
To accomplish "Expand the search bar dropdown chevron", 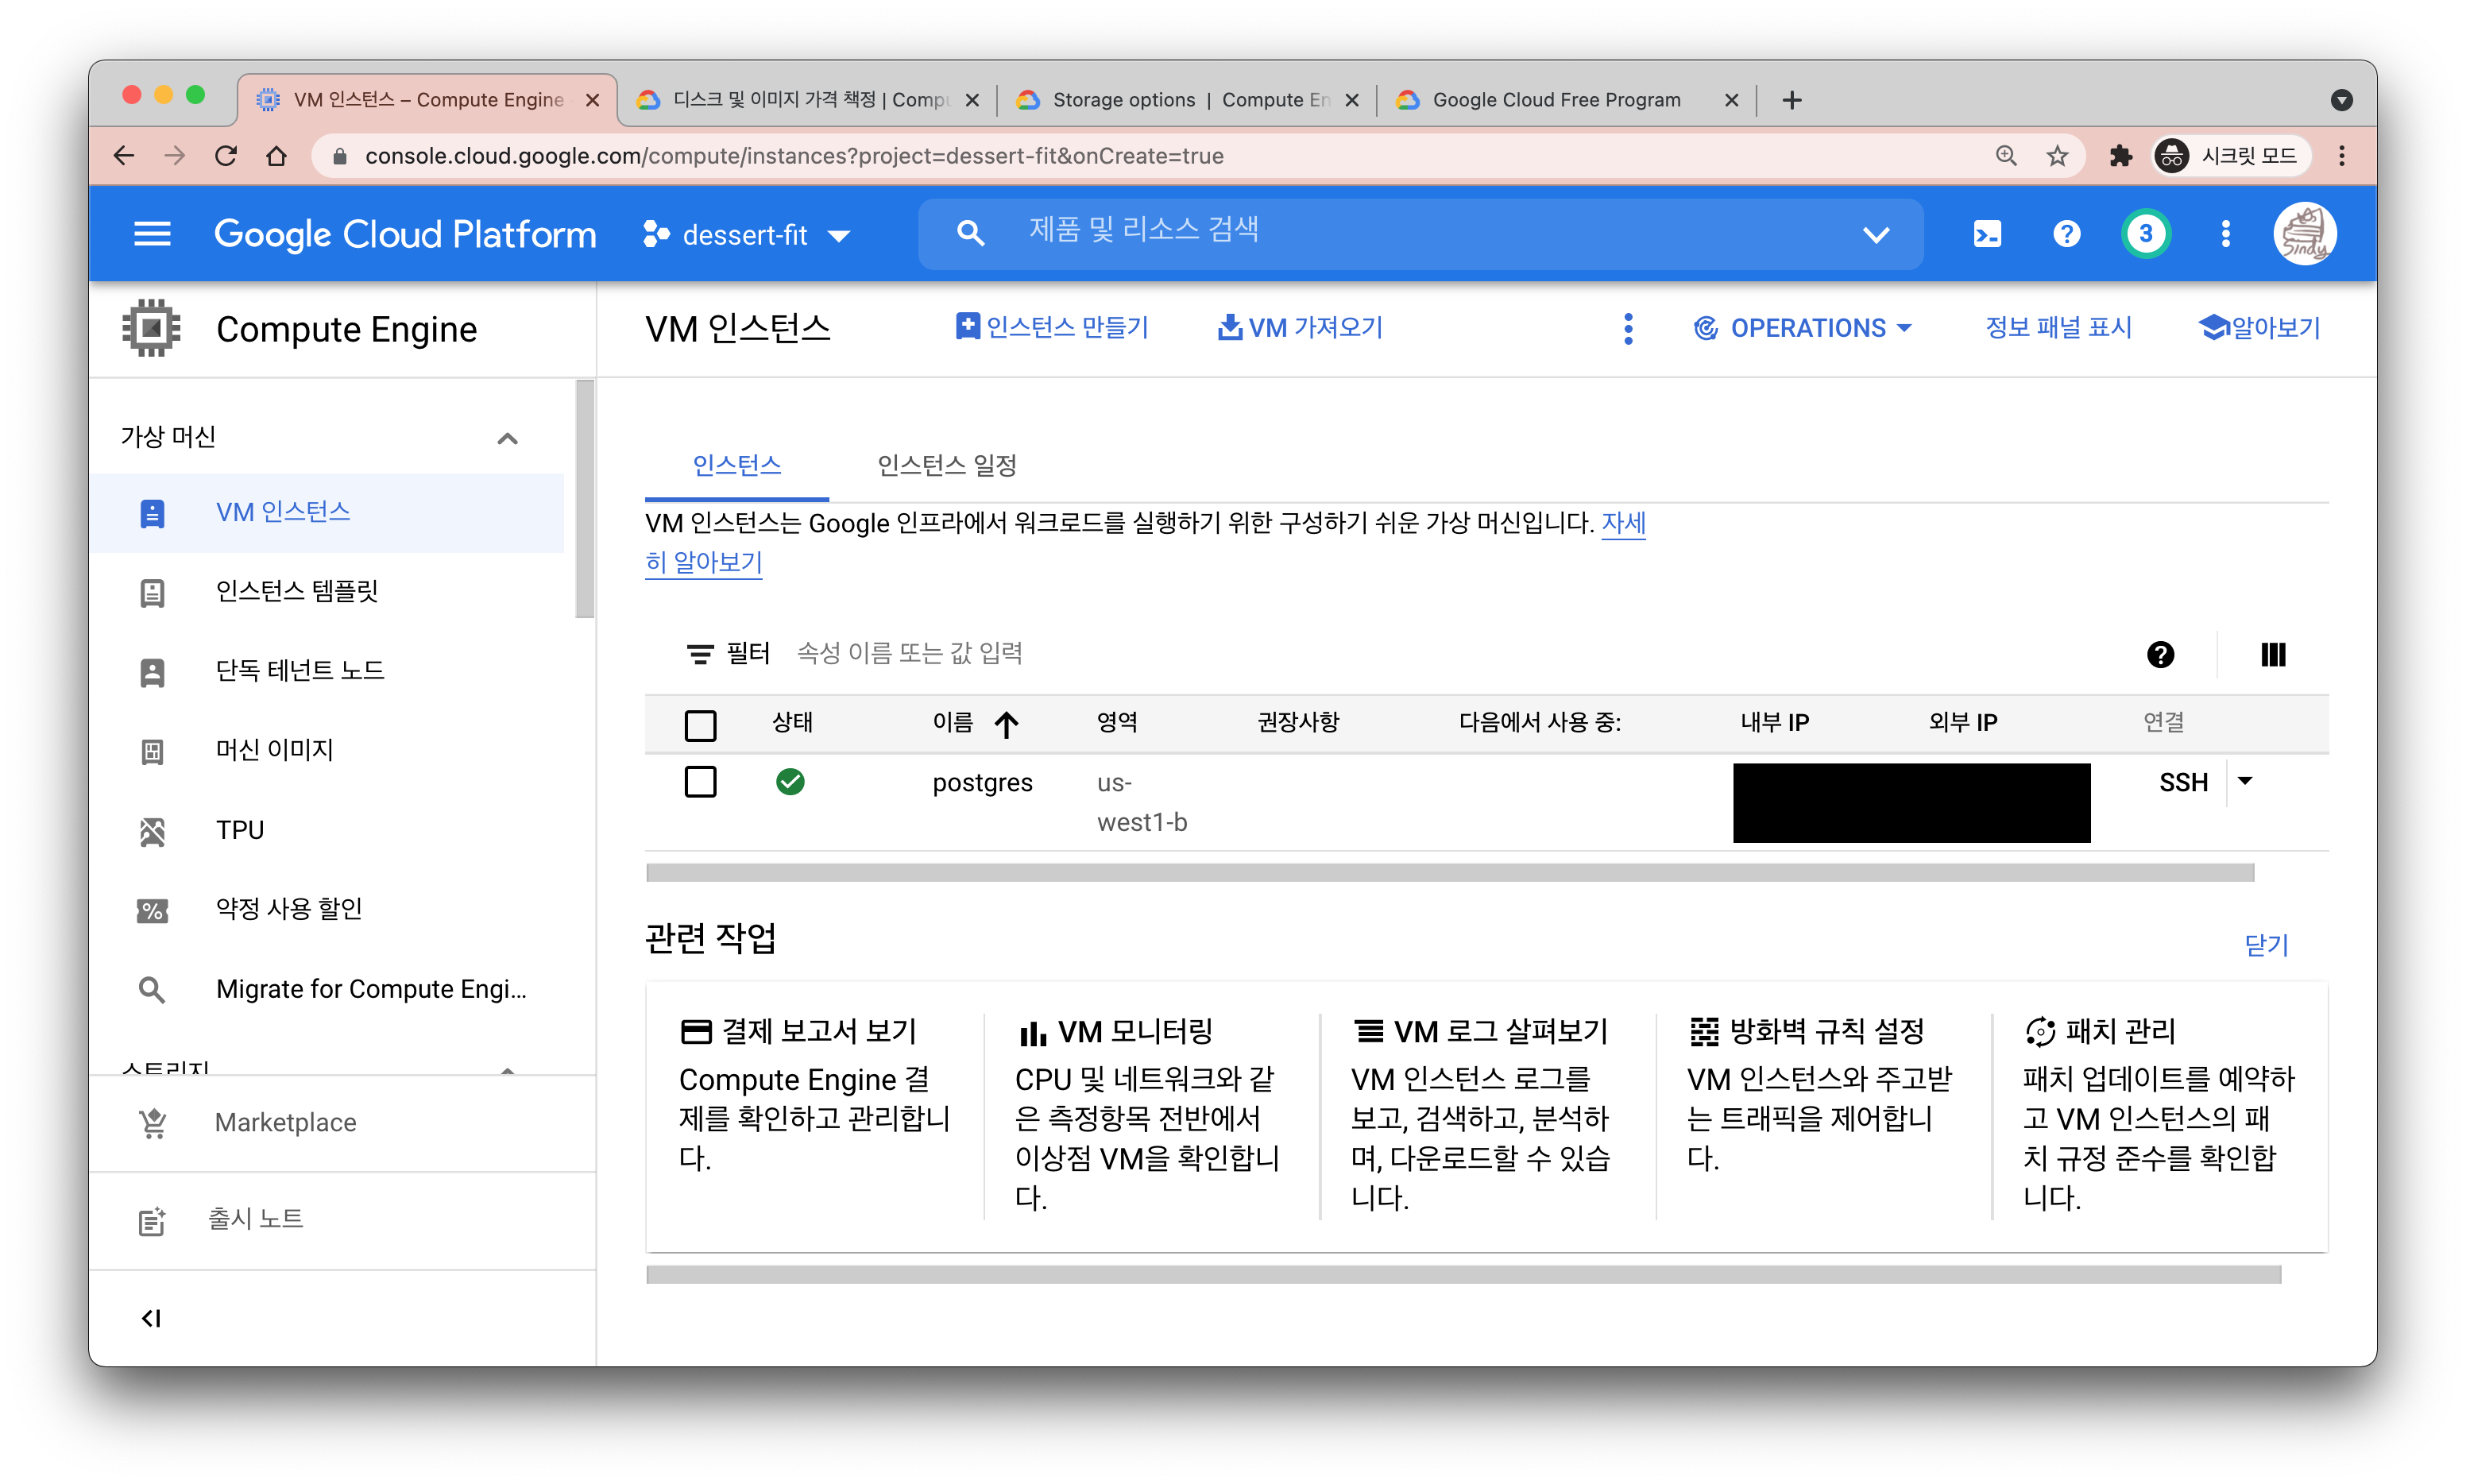I will 1875,234.
